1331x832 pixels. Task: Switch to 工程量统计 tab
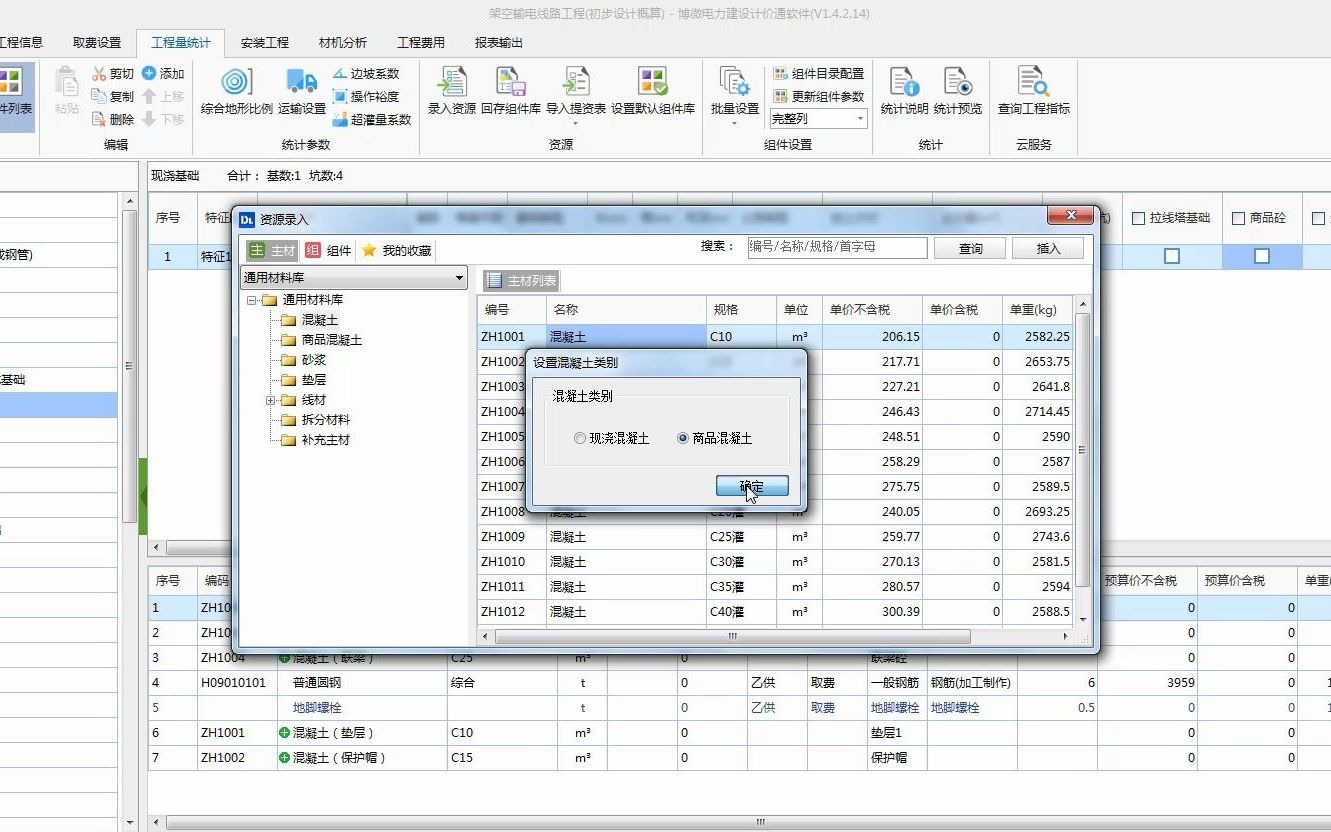coord(181,42)
